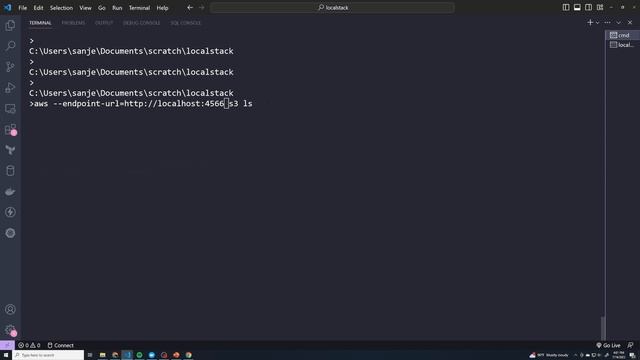
Task: Click the aws s3 ls command line
Action: pos(140,104)
